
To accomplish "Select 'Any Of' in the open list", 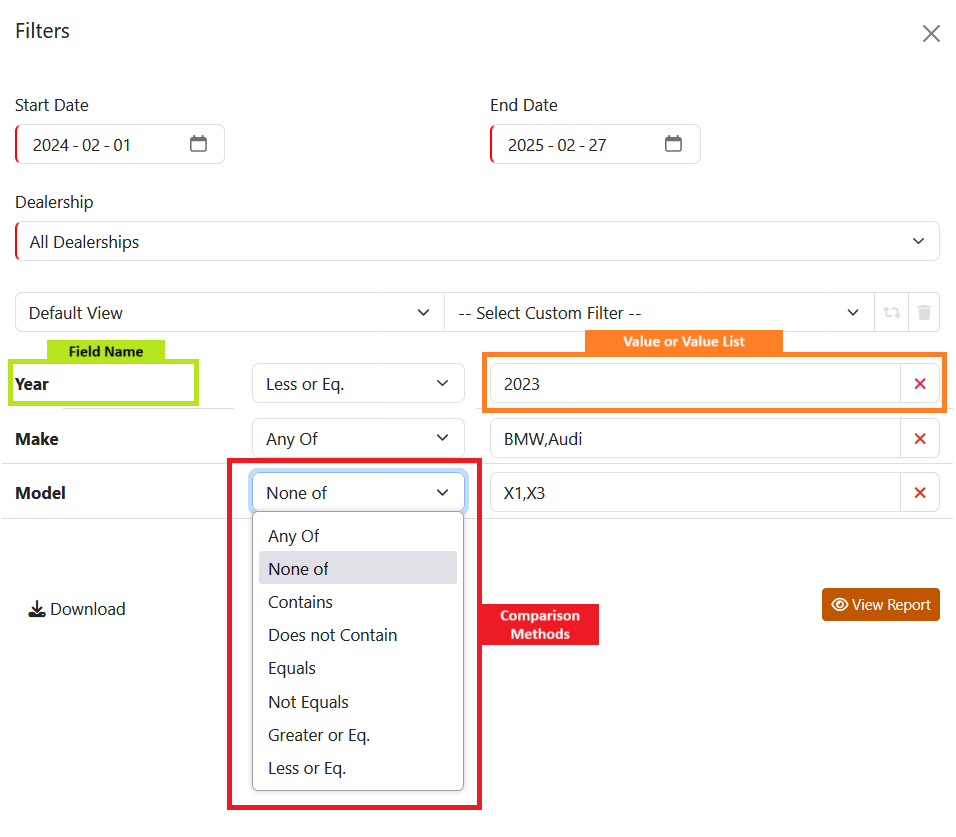I will [x=293, y=536].
